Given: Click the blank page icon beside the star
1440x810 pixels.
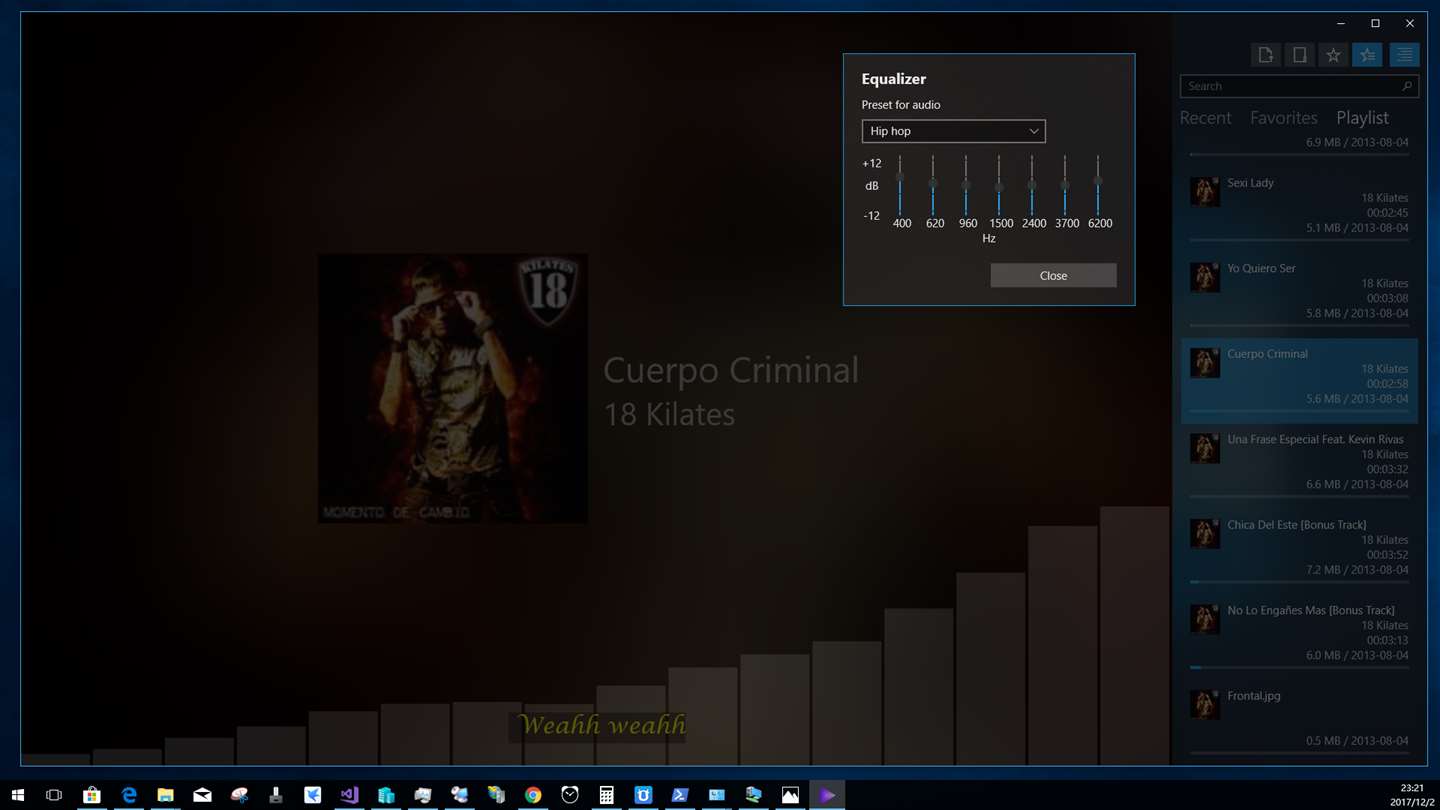Looking at the screenshot, I should click(1300, 56).
